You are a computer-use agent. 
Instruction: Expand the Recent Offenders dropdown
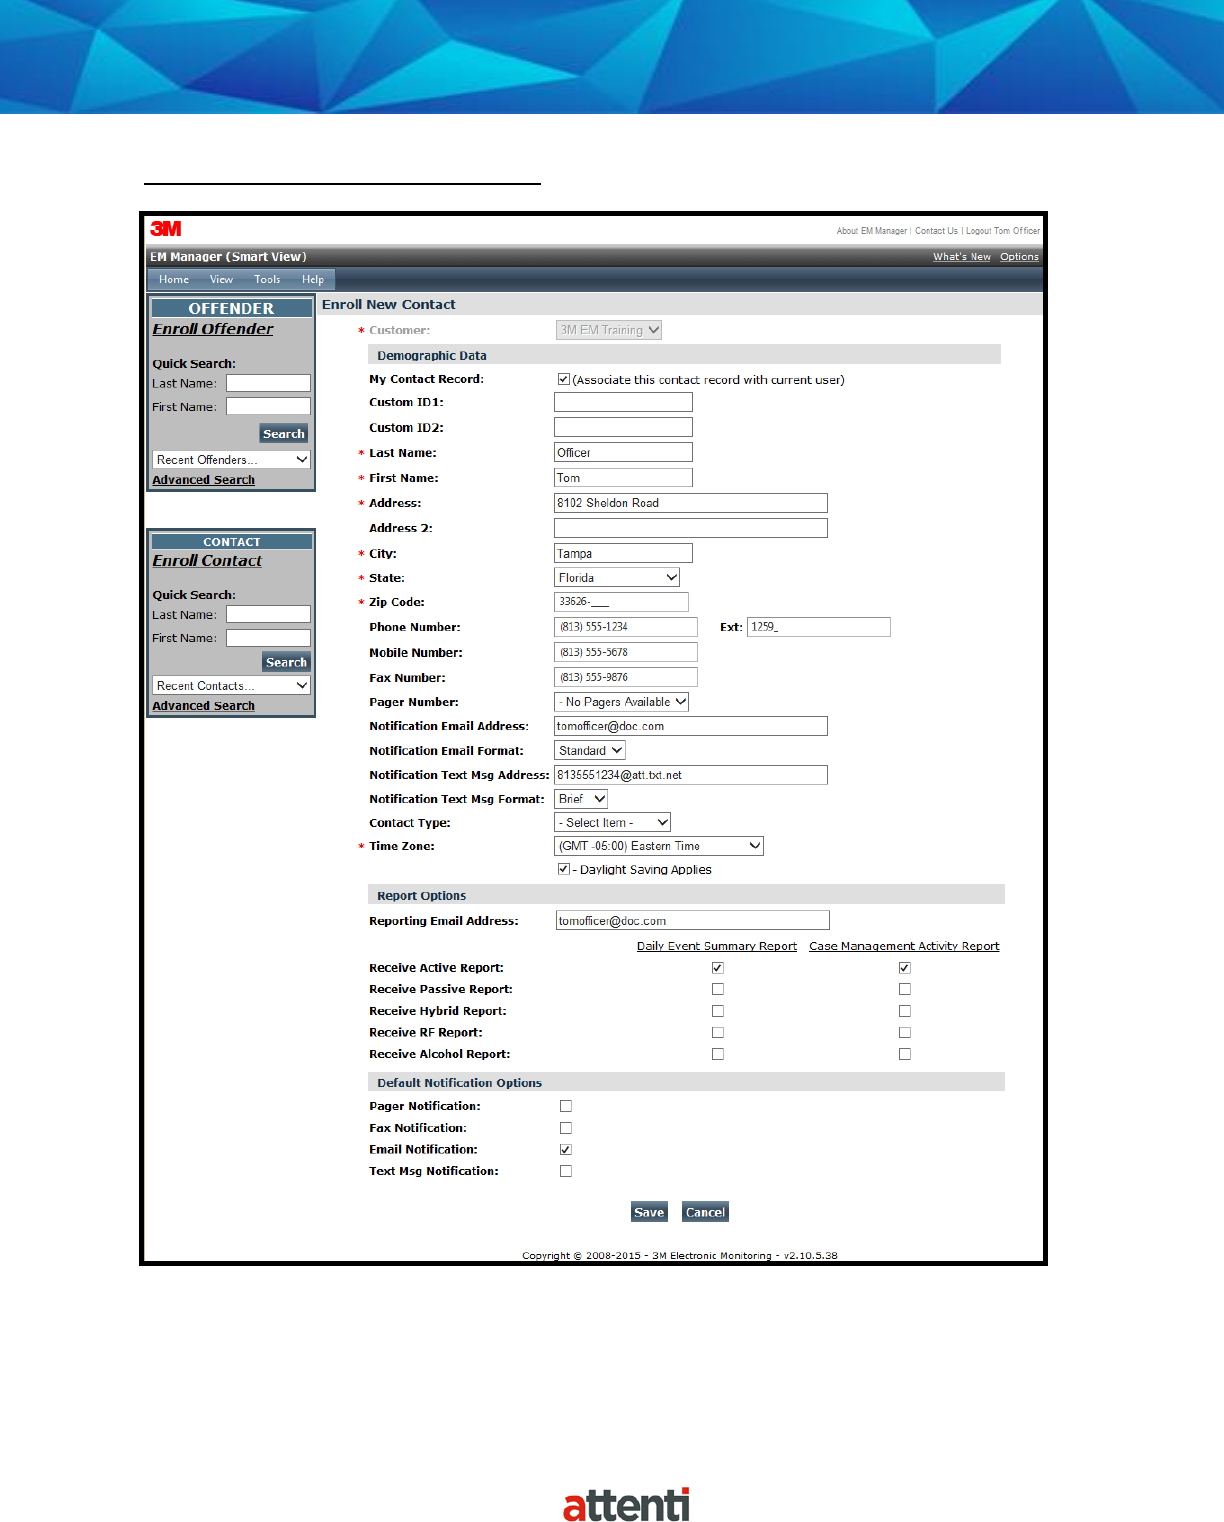232,460
